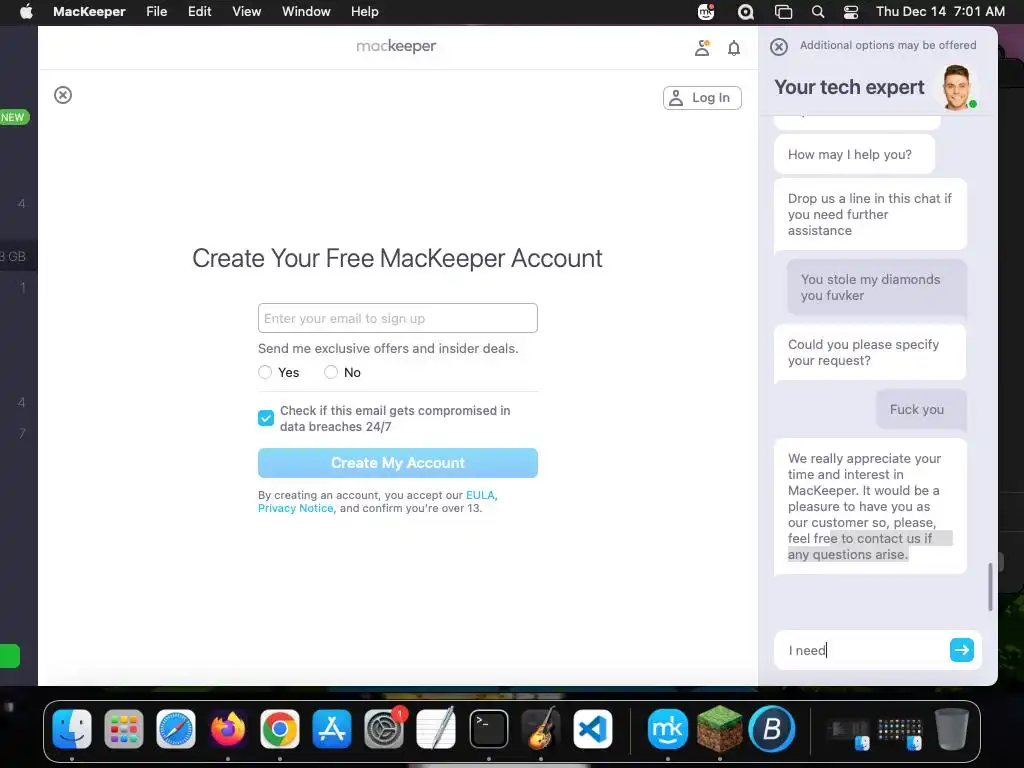The width and height of the screenshot is (1024, 768).
Task: Click the email sign up field
Action: coord(398,318)
